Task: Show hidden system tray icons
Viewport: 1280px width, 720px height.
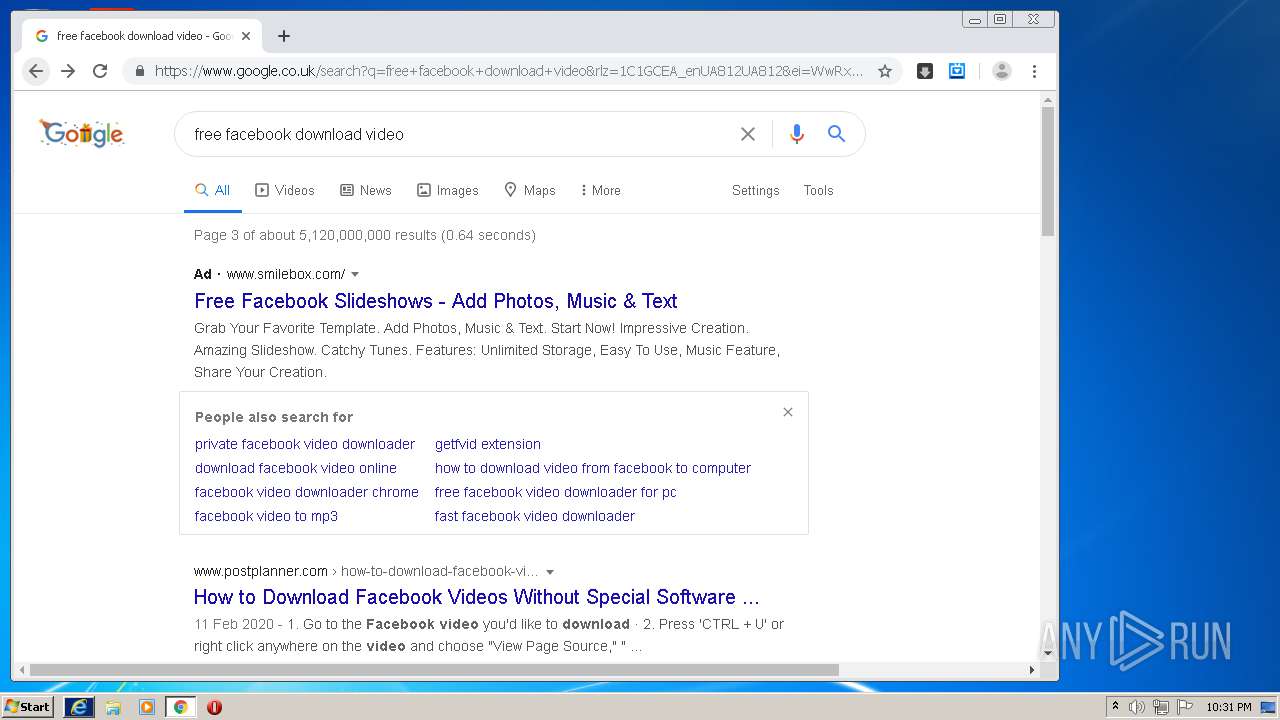Action: (x=1115, y=707)
